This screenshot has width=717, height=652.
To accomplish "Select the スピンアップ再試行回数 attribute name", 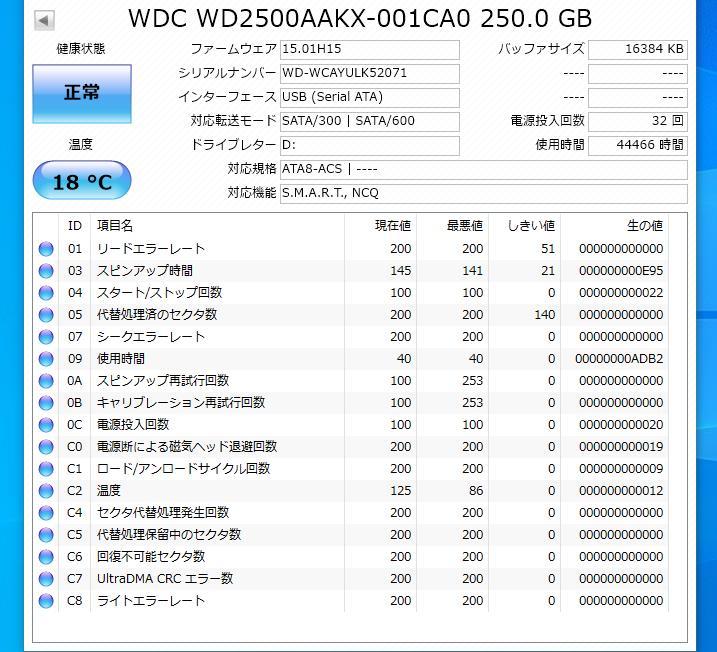I will 163,380.
